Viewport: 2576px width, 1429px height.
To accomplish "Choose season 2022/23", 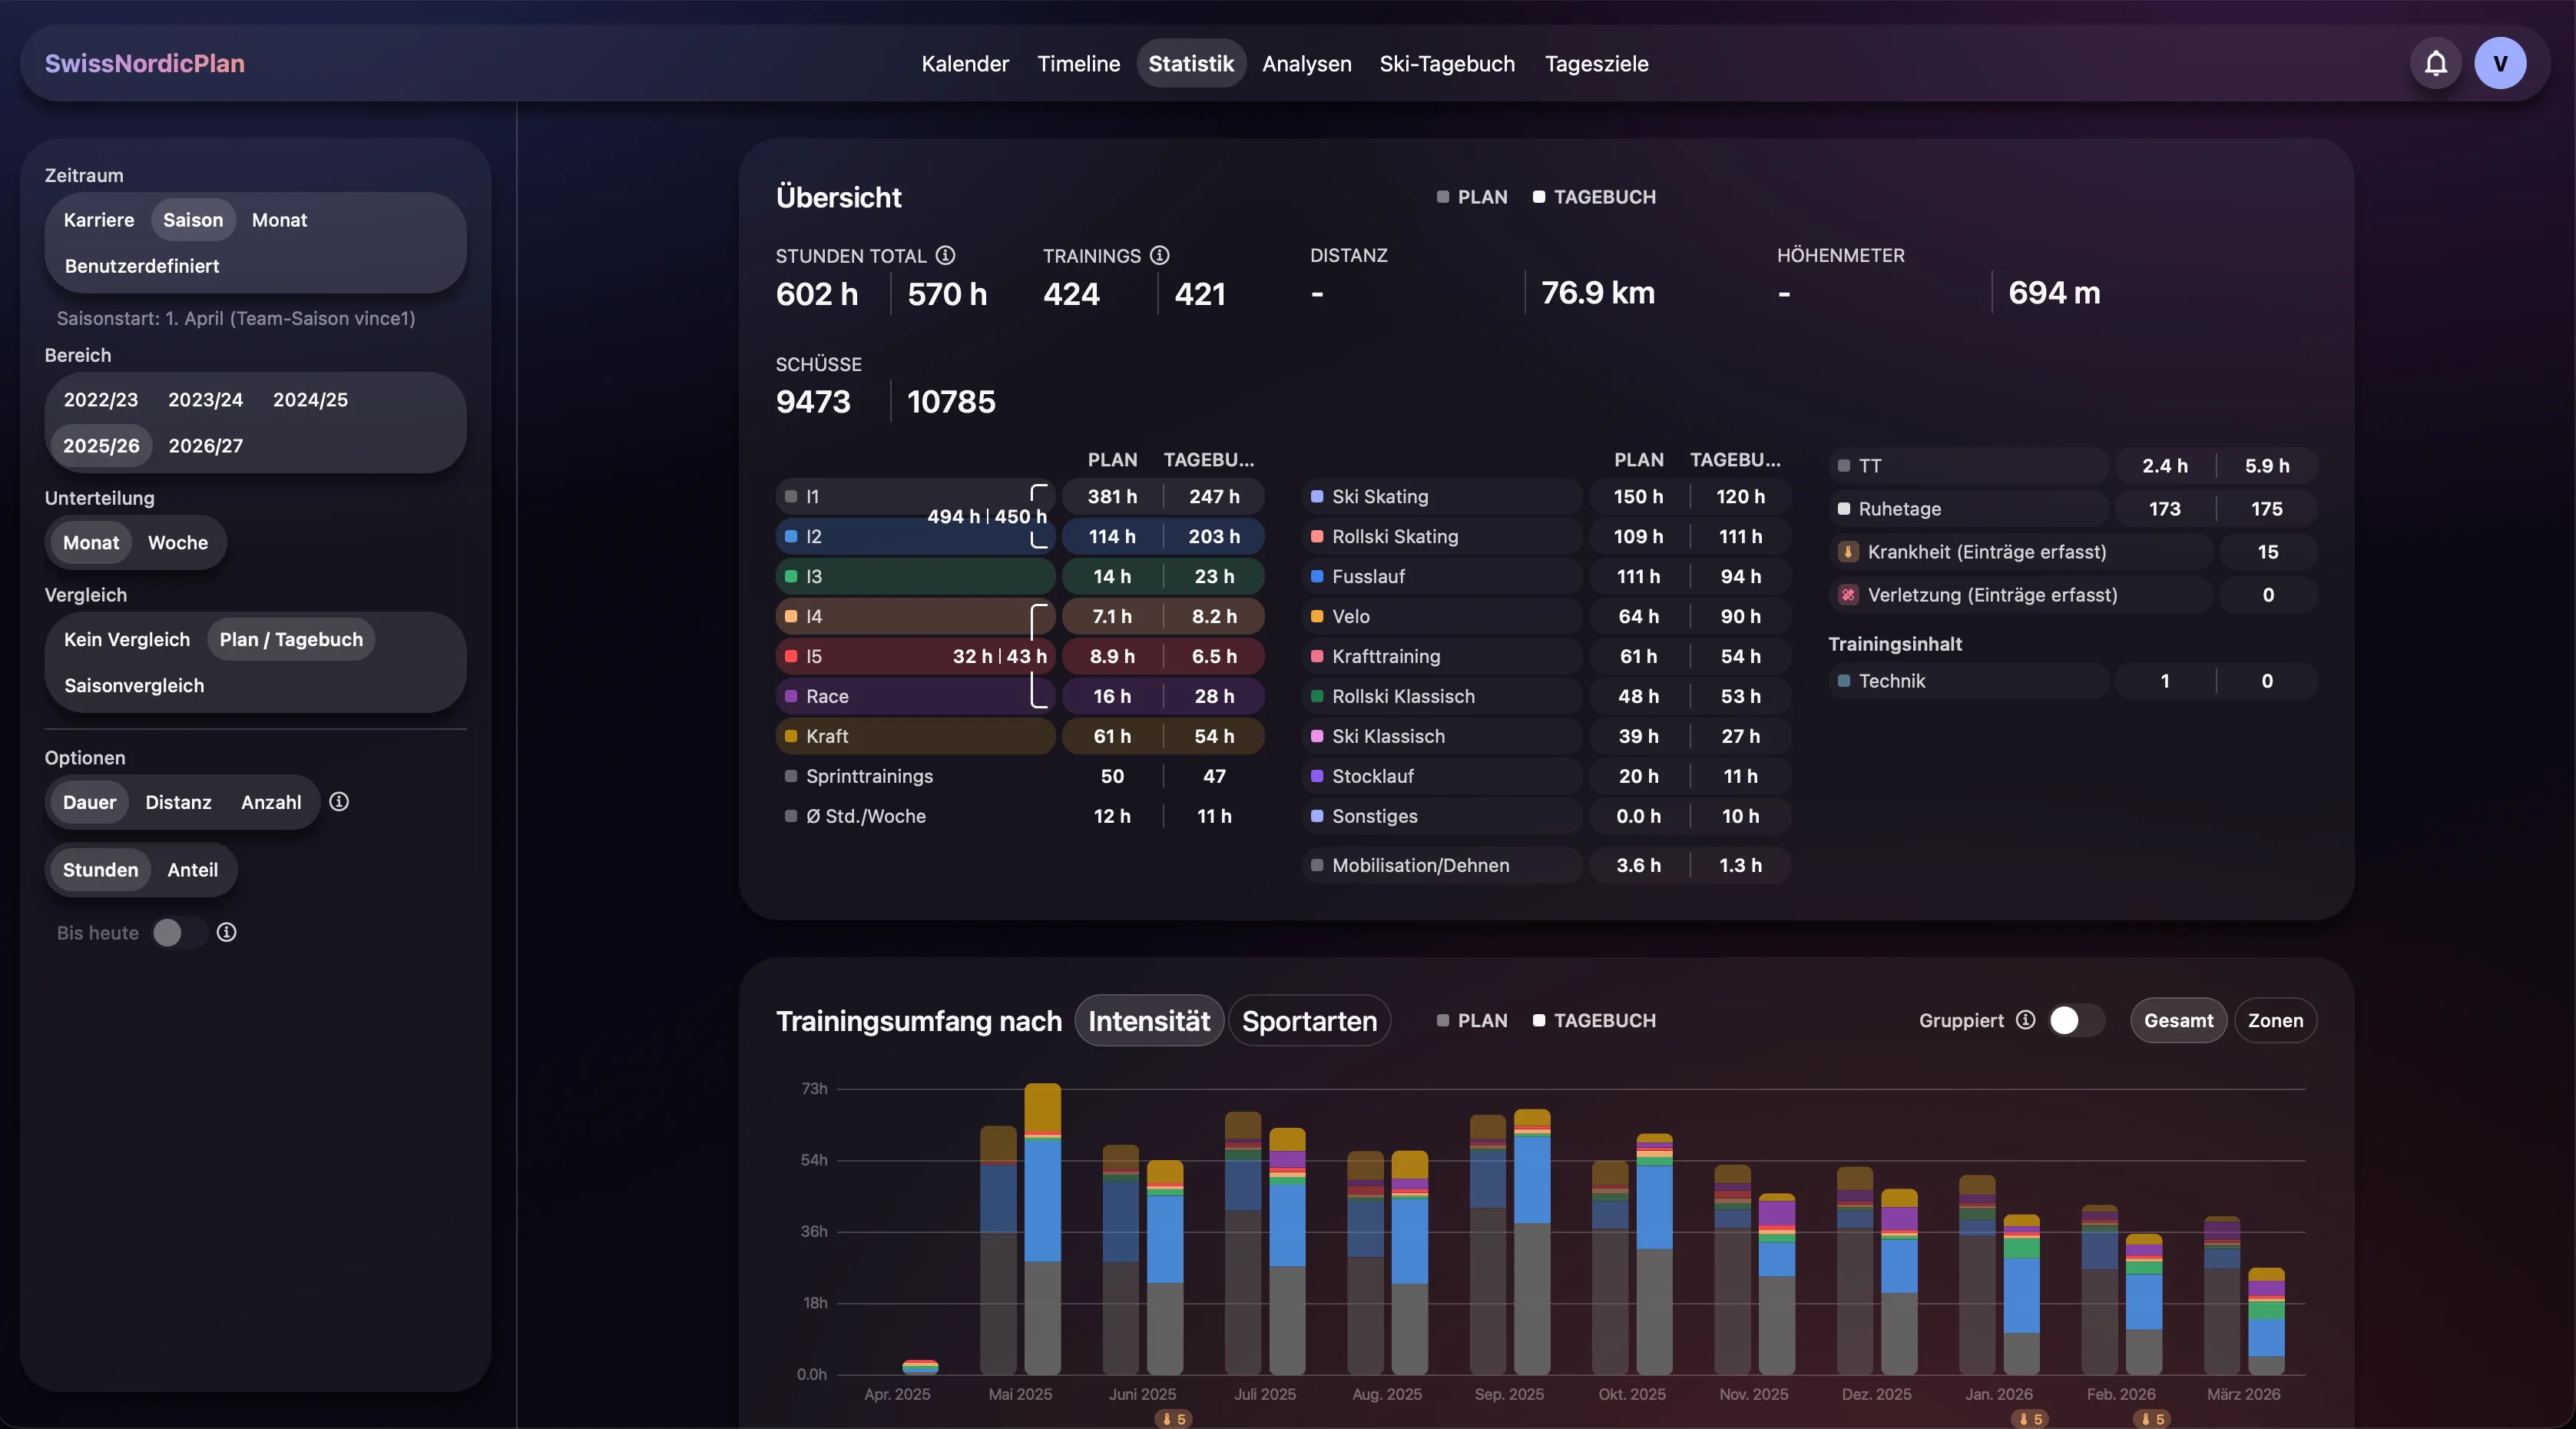I will 101,400.
